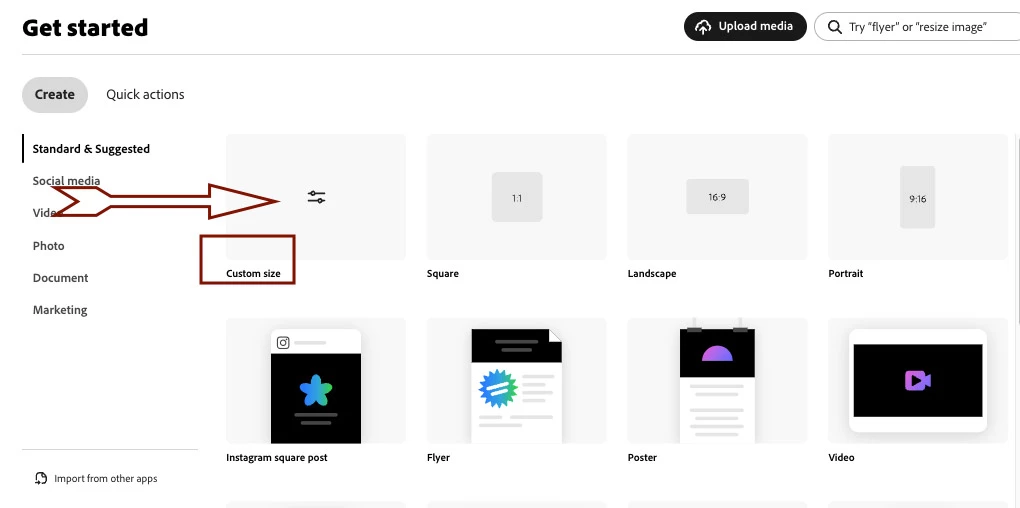Choose the 16:9 Landscape thumbnail
The width and height of the screenshot is (1020, 508).
pyautogui.click(x=718, y=197)
